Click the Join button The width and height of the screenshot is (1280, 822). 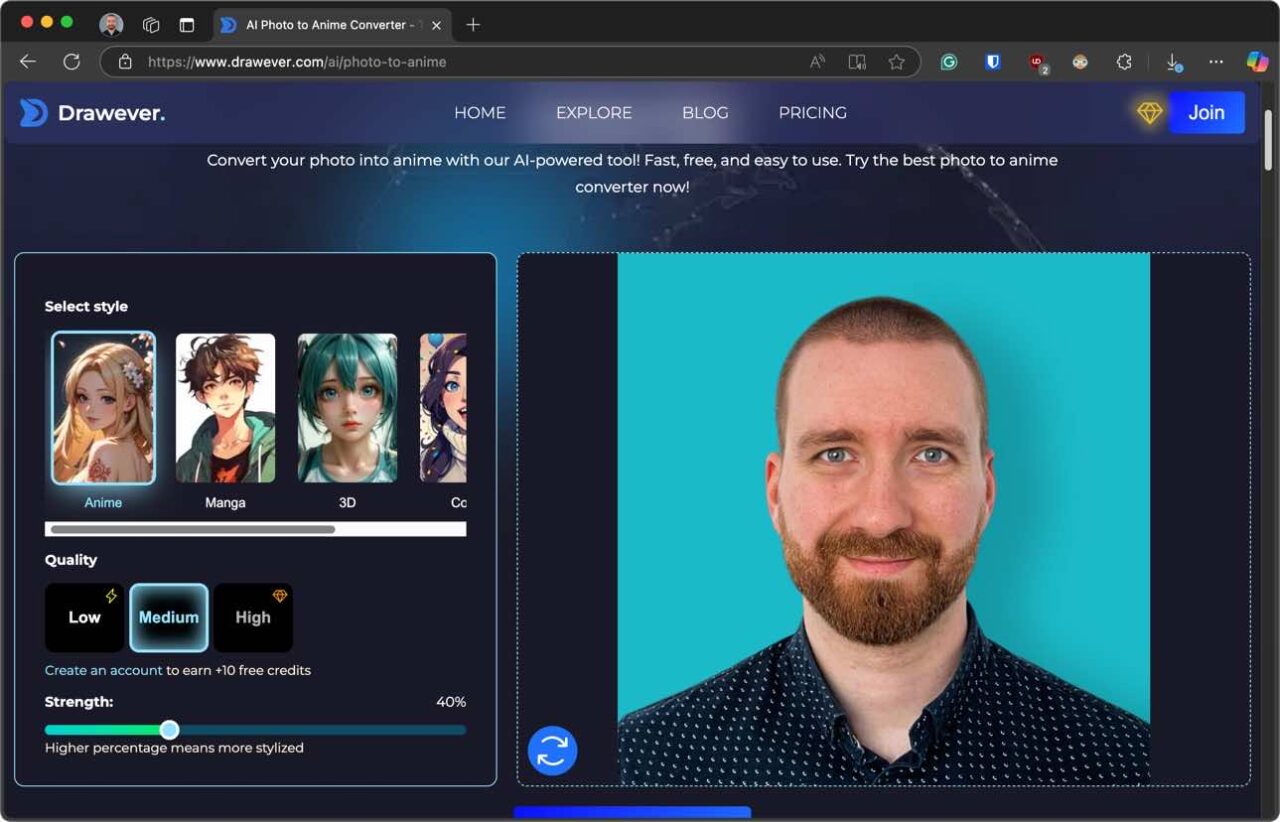click(1206, 112)
